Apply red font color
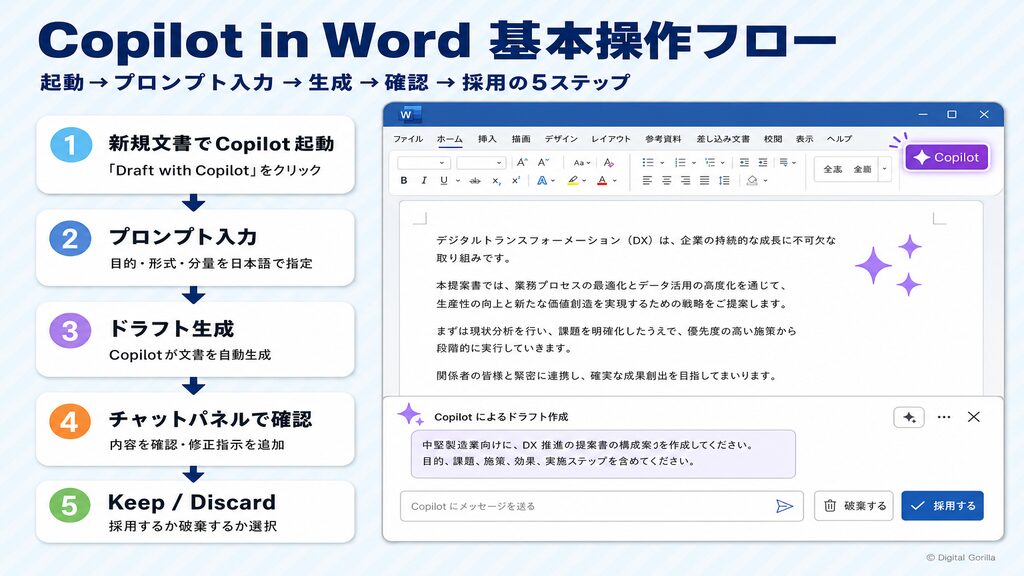This screenshot has height=576, width=1024. point(602,180)
